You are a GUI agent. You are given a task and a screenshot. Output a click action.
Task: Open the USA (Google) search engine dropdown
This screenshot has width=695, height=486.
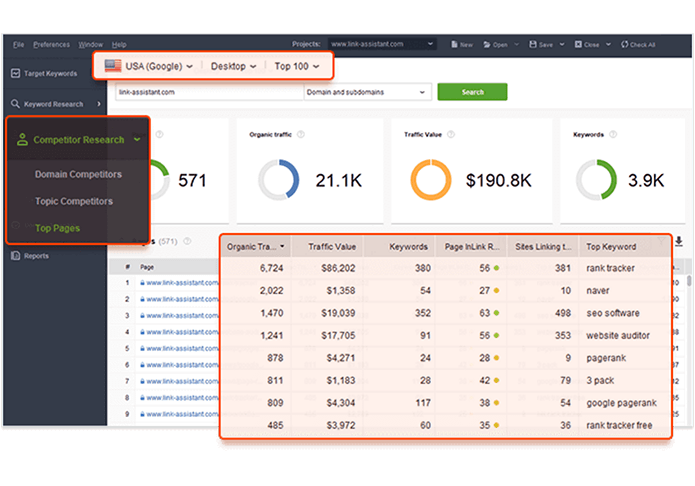[149, 67]
